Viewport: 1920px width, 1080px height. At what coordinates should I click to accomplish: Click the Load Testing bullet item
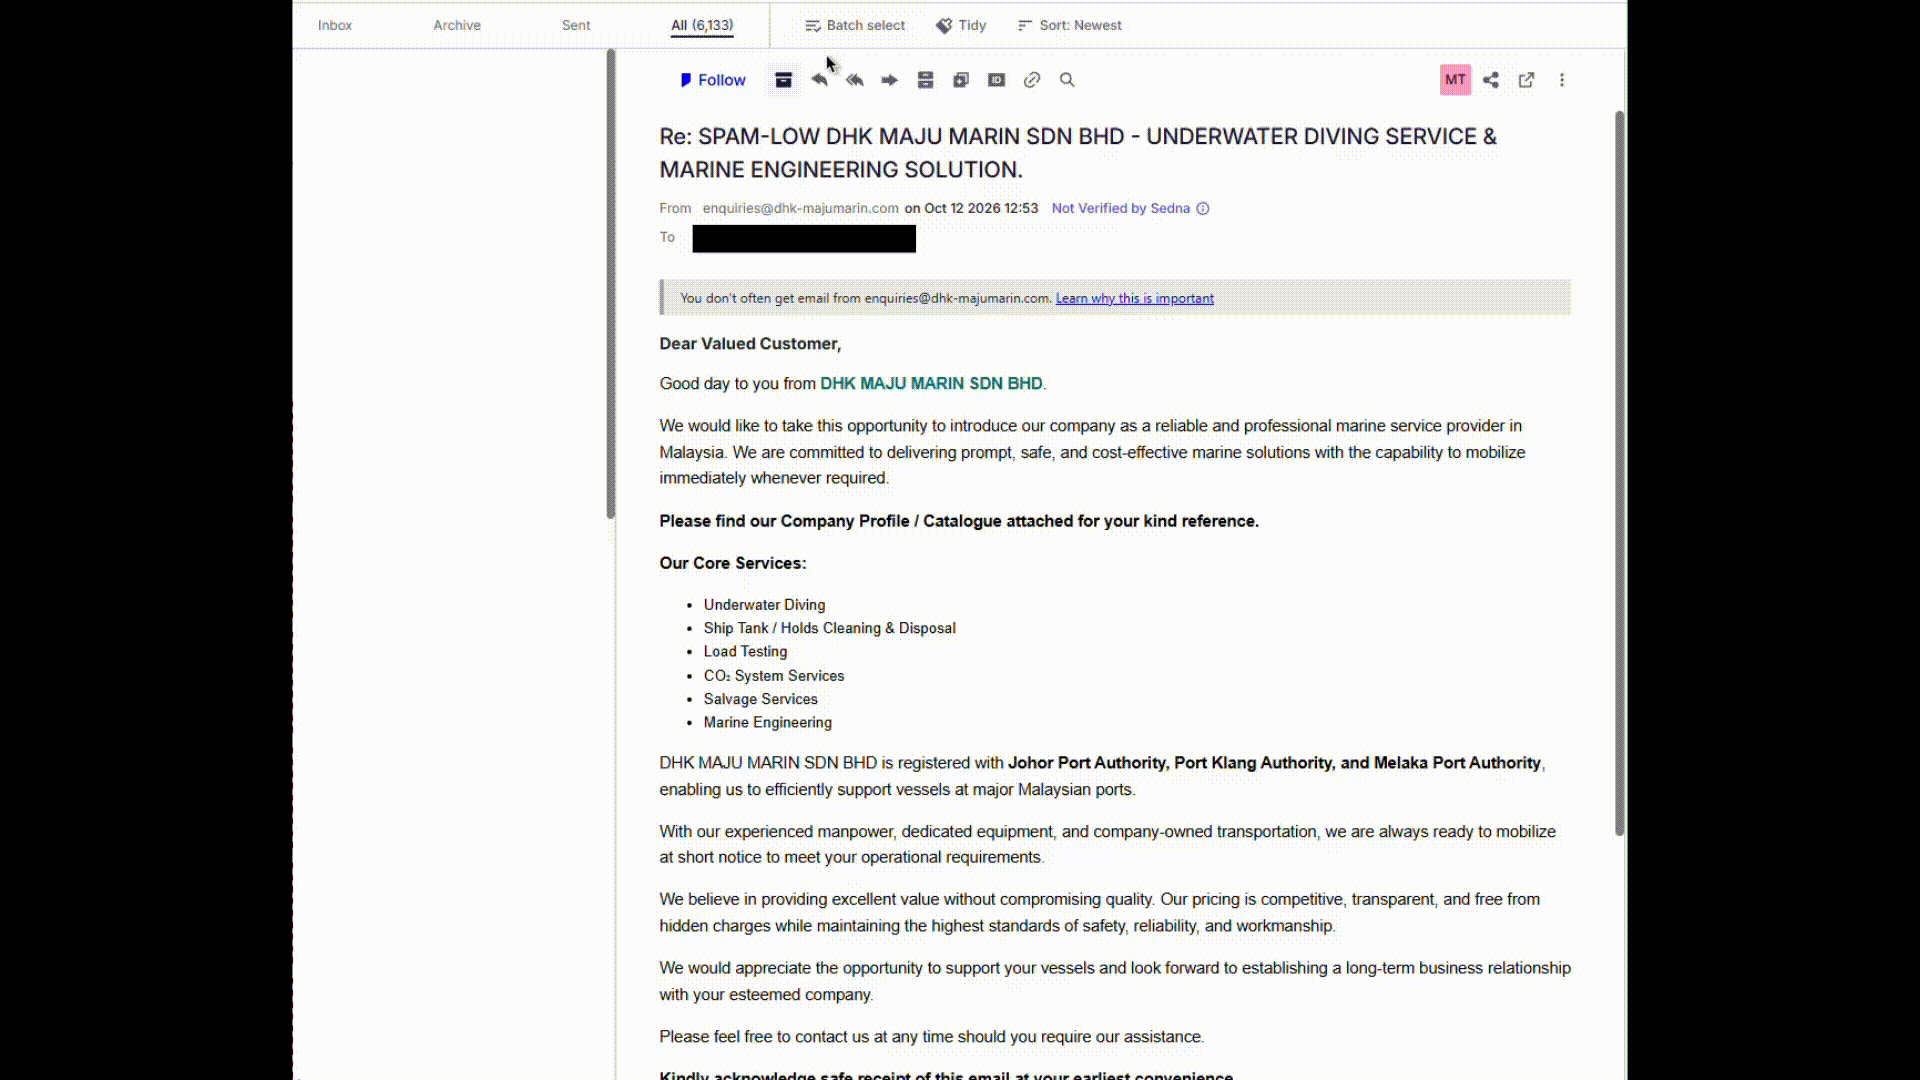[745, 651]
